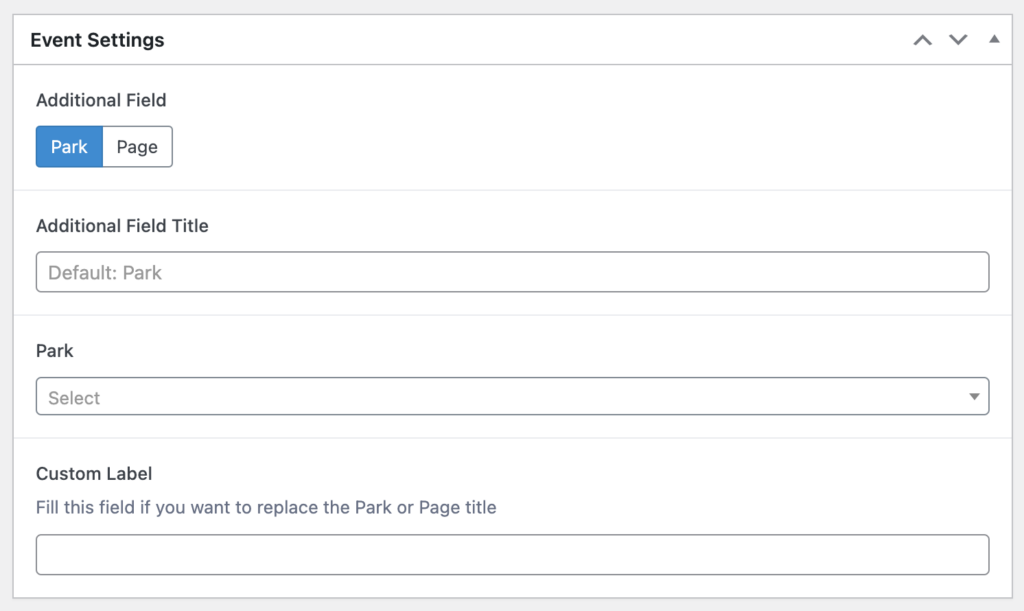Focus the Custom Label text box
Image resolution: width=1024 pixels, height=611 pixels.
tap(513, 555)
